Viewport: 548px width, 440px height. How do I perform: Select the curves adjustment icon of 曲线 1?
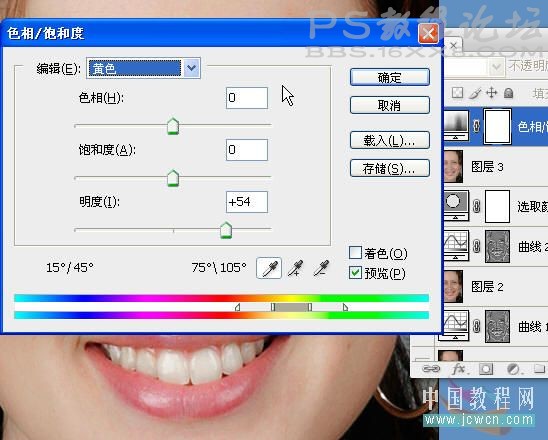coord(456,326)
